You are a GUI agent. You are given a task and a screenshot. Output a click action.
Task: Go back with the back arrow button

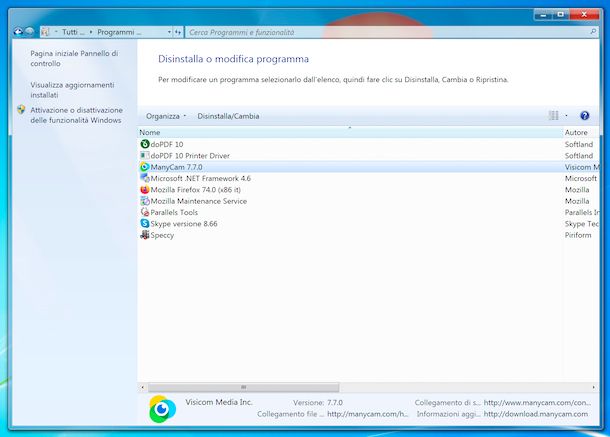[18, 32]
